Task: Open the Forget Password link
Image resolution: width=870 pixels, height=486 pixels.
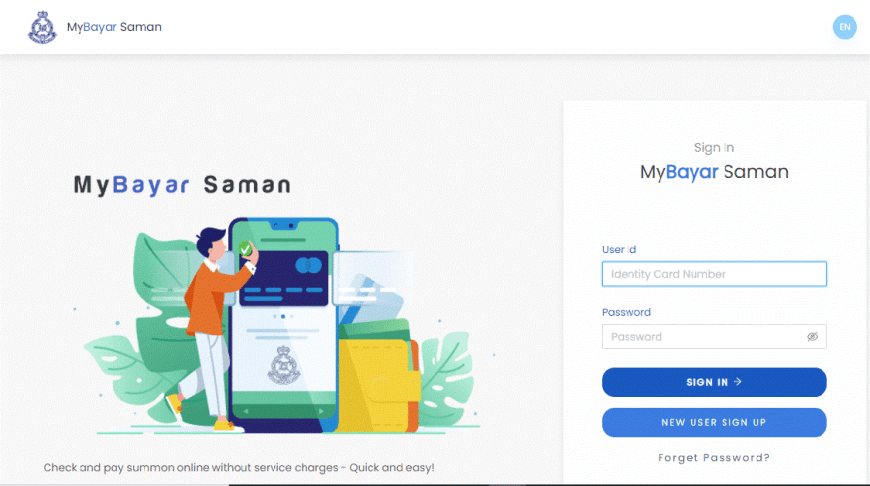Action: pos(714,458)
